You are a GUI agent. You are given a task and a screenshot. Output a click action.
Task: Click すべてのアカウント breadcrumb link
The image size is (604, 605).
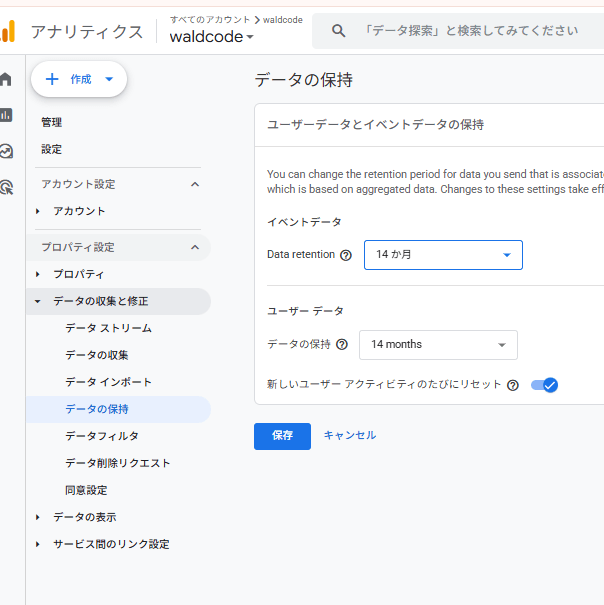pos(210,20)
